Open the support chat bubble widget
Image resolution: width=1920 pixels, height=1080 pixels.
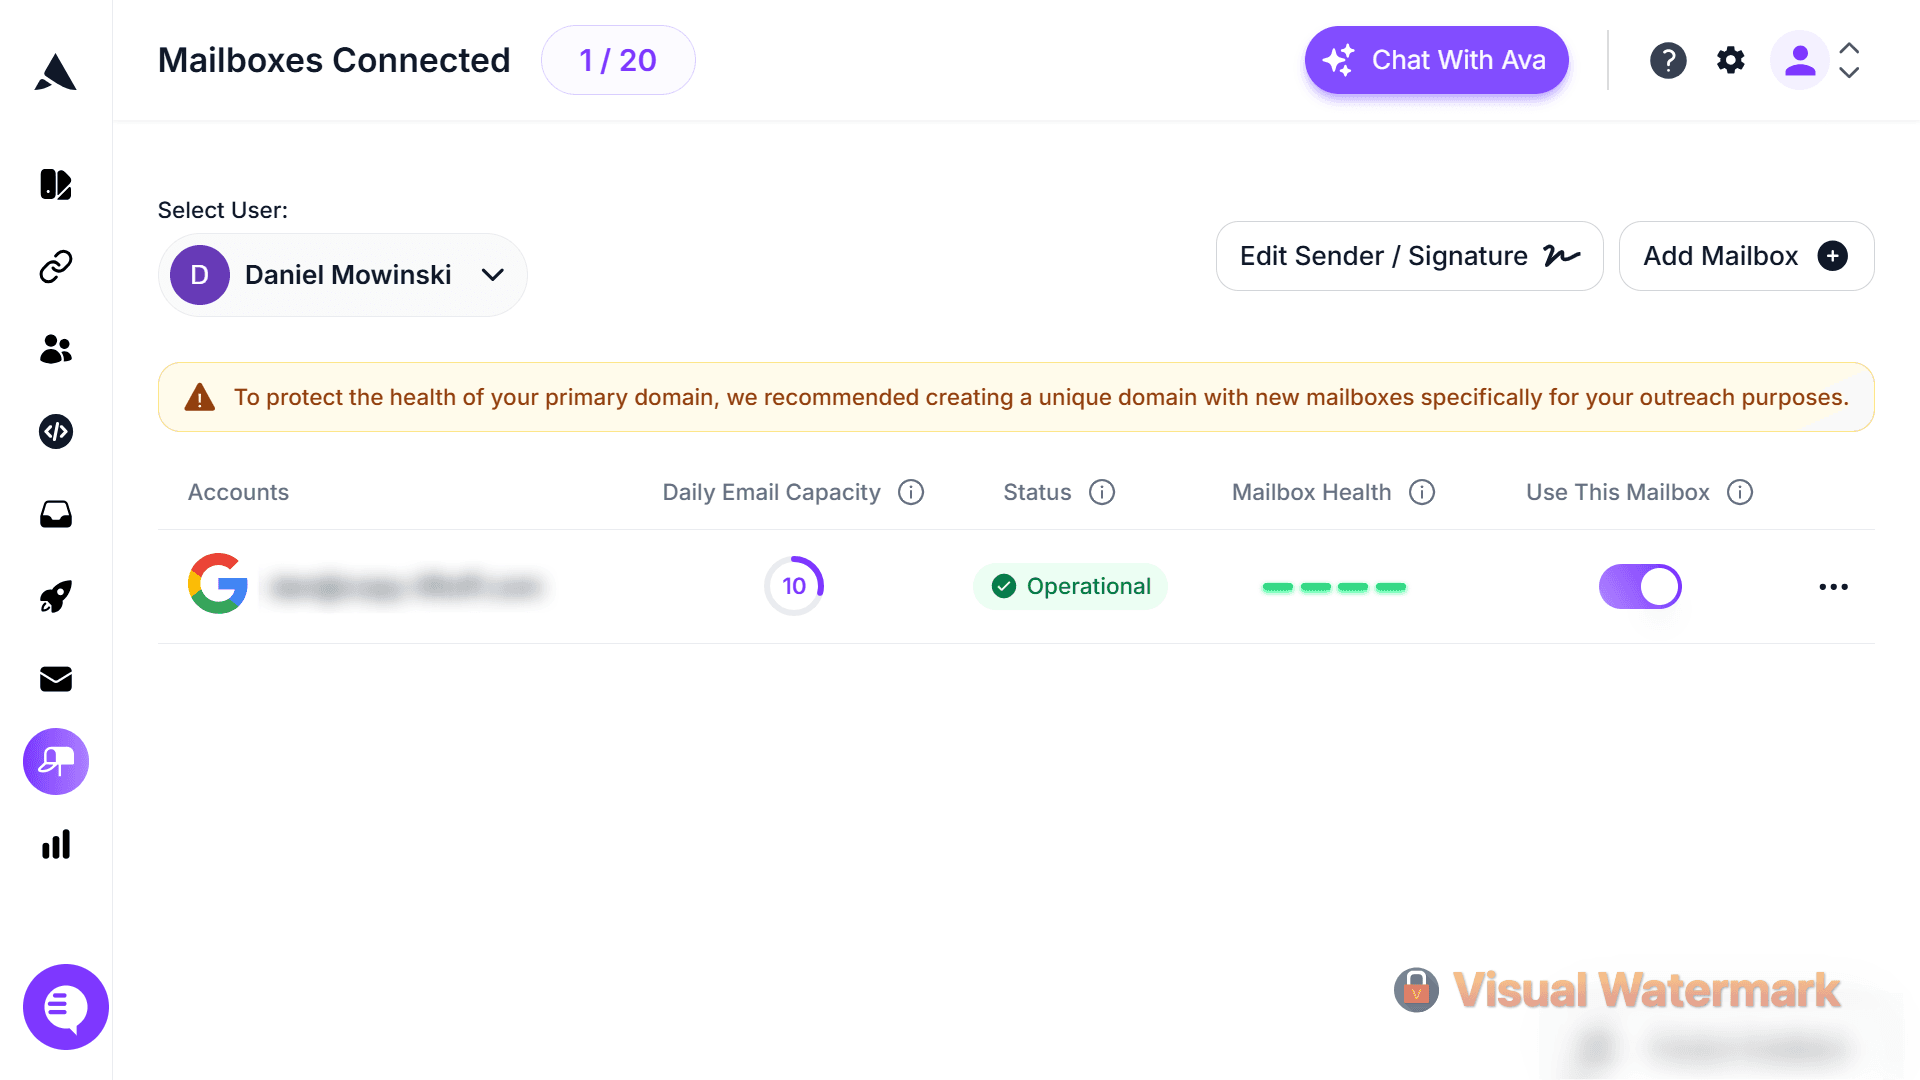tap(66, 1007)
